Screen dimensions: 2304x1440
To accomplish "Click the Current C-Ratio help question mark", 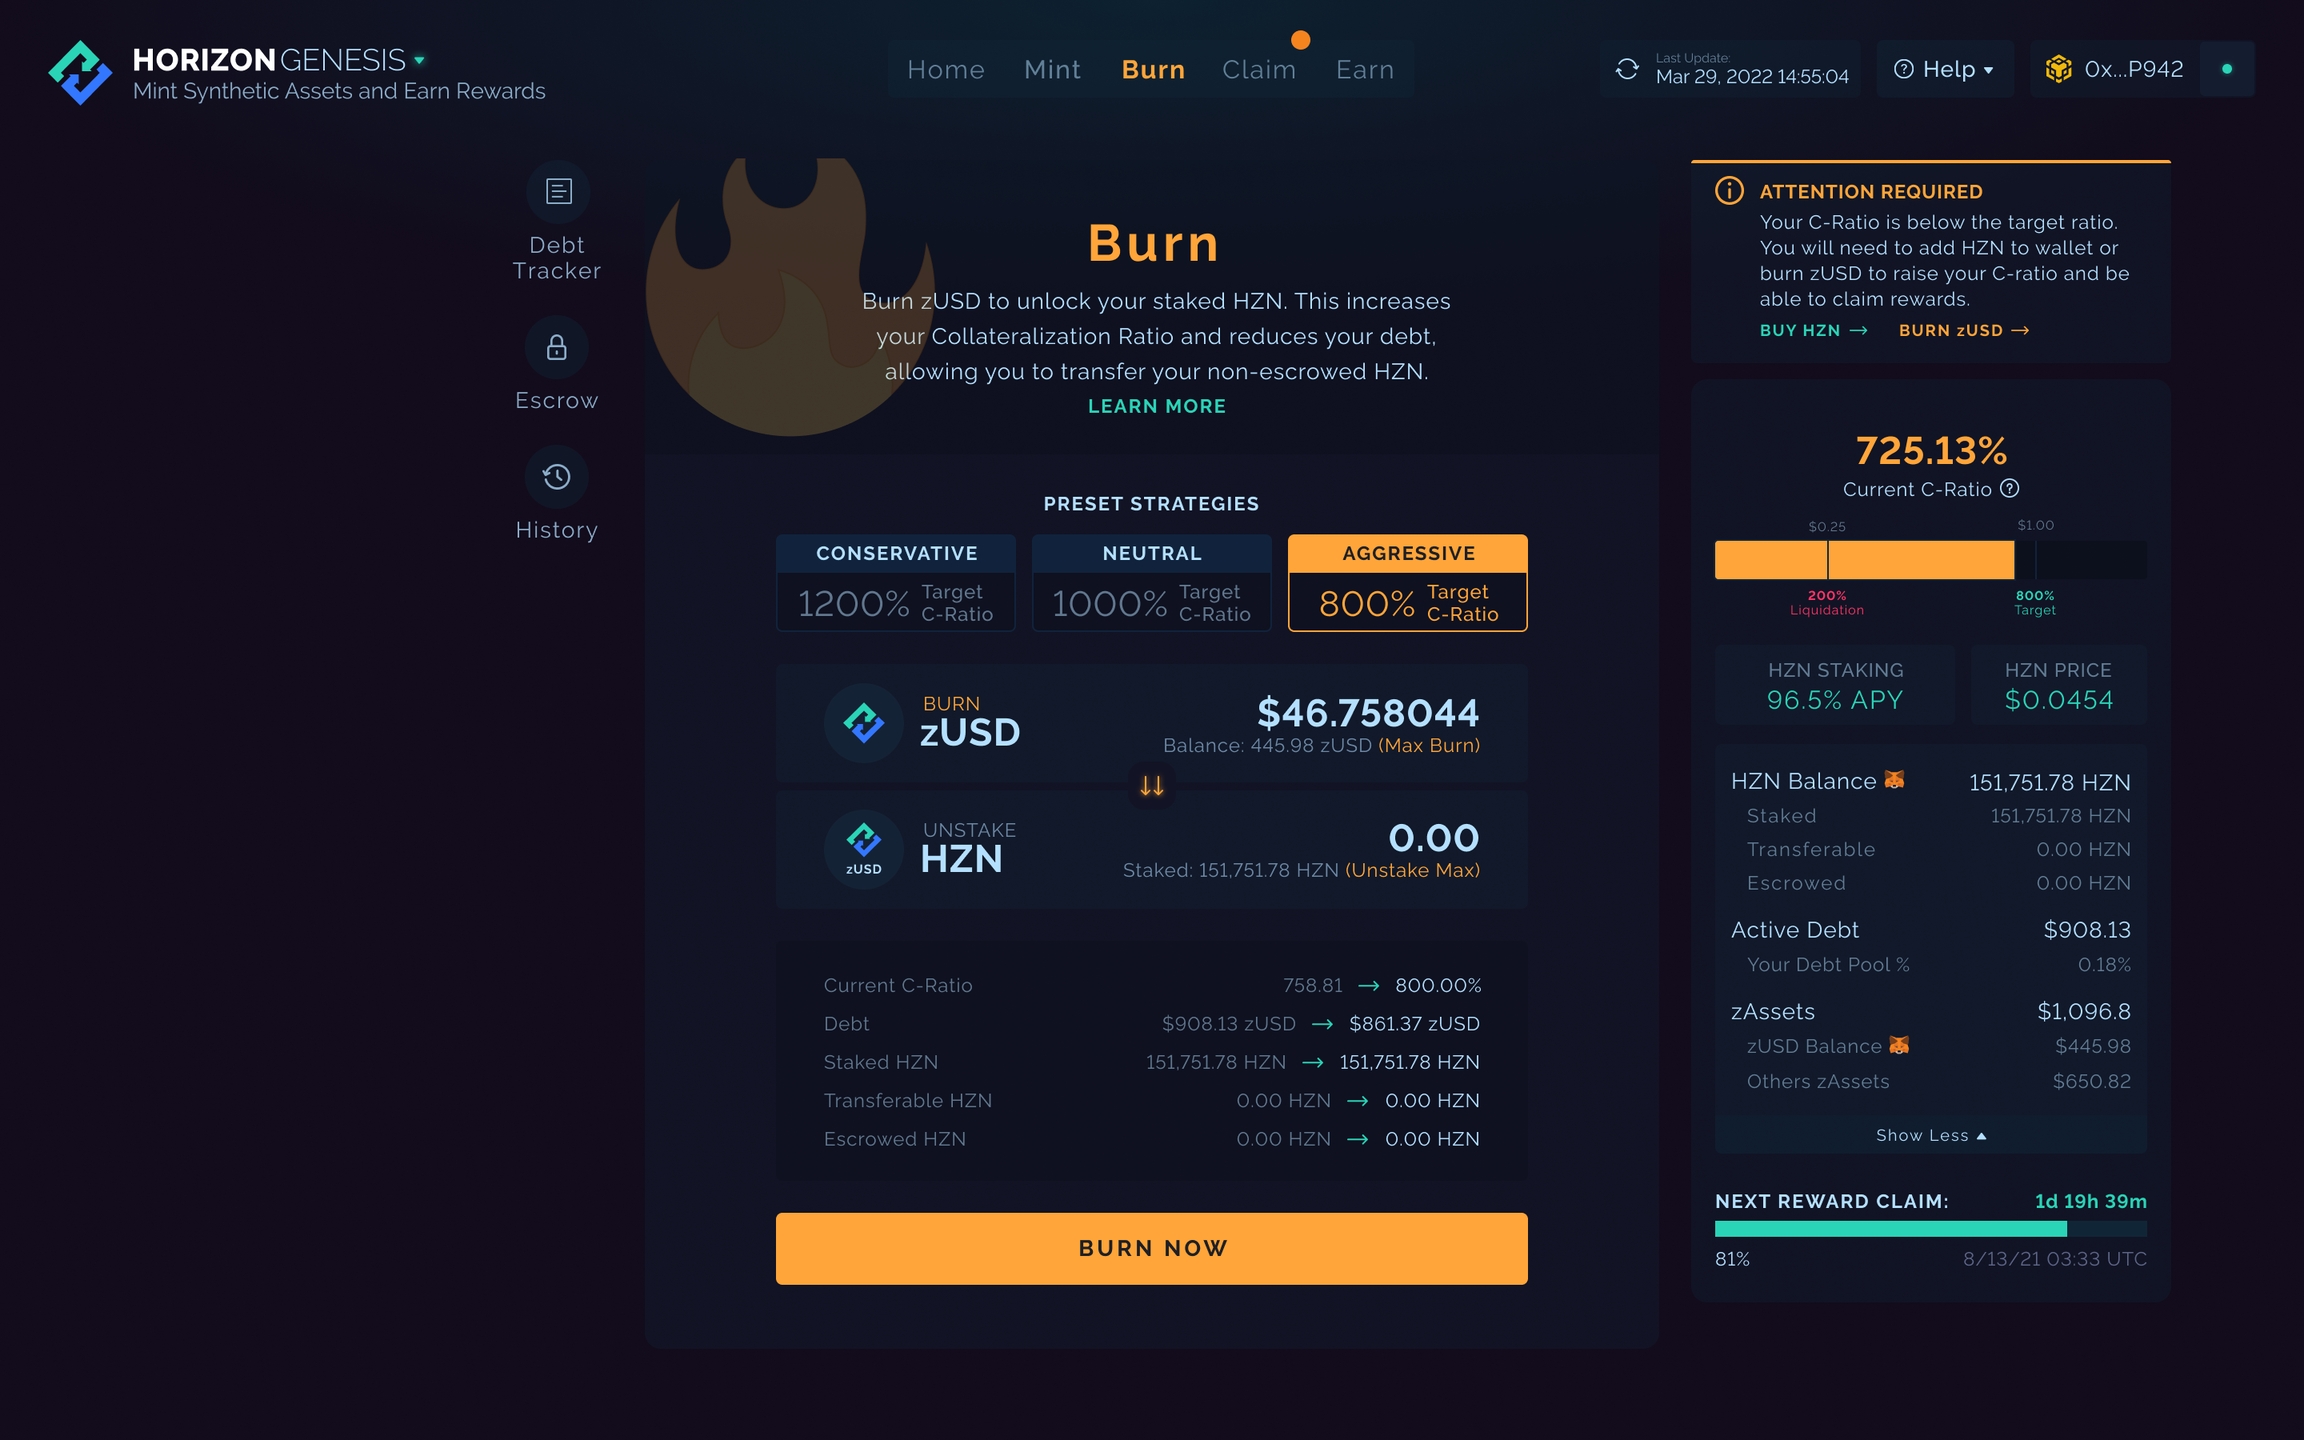I will [x=2010, y=489].
